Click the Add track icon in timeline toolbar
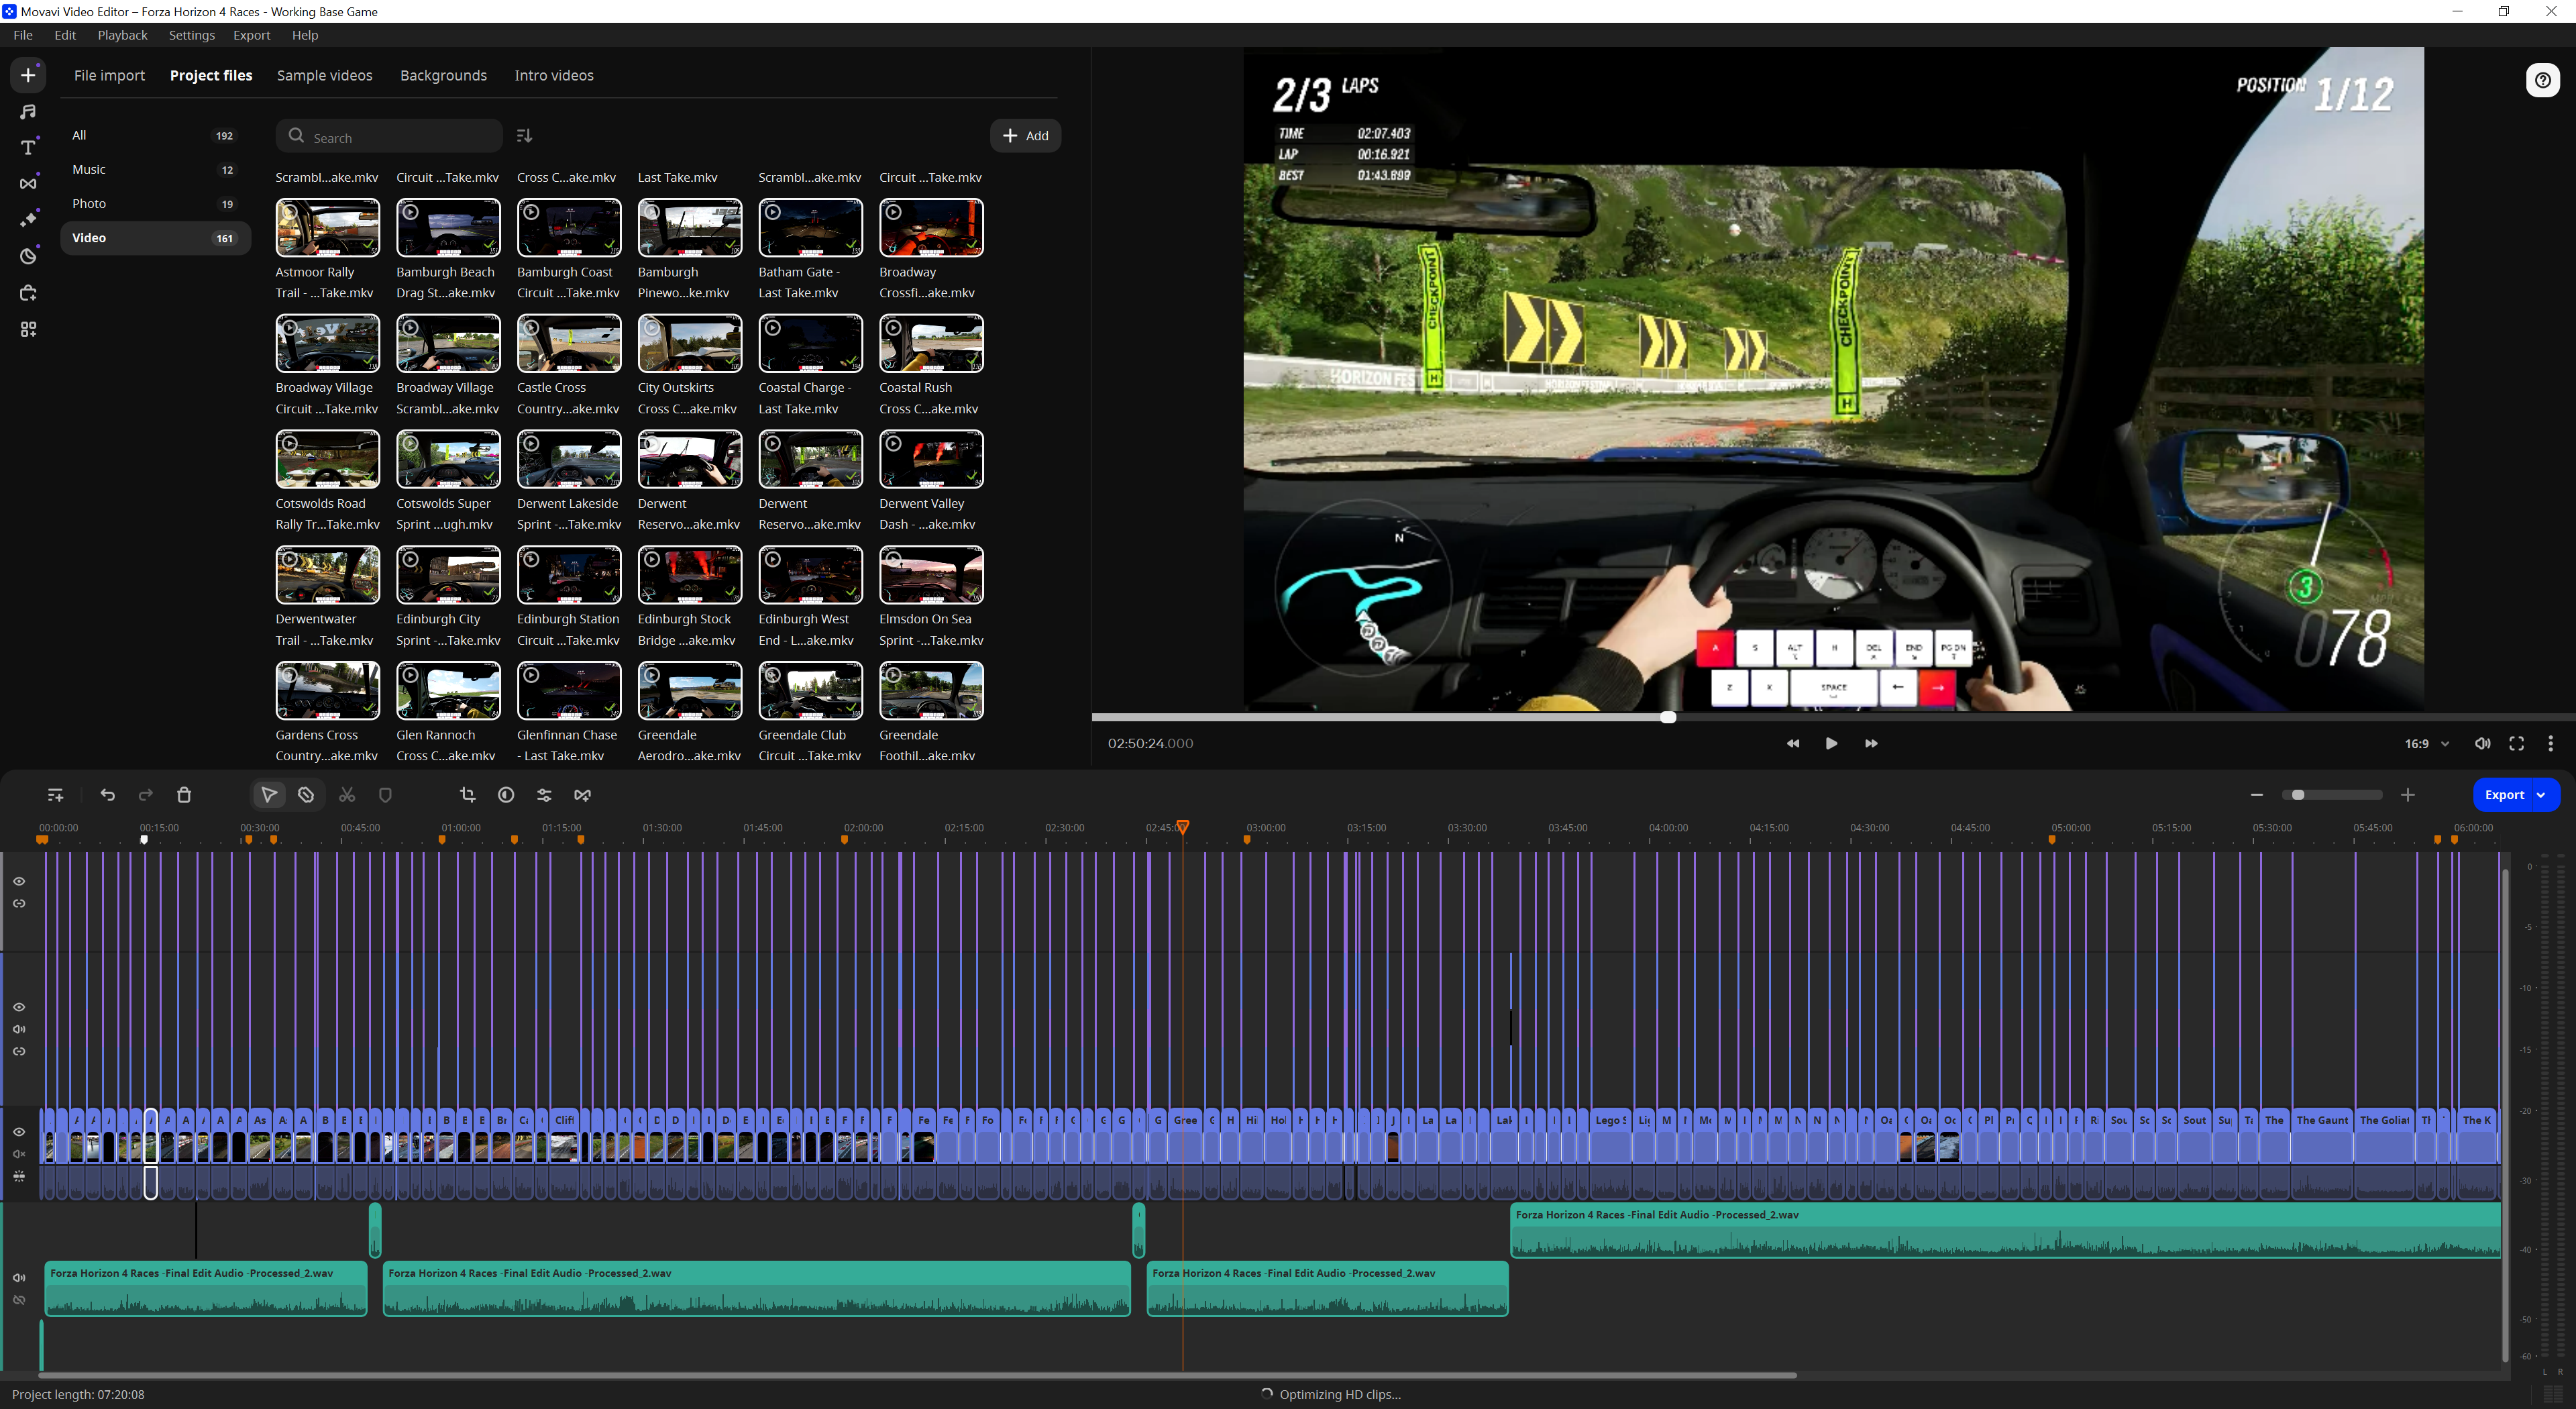This screenshot has height=1409, width=2576. pyautogui.click(x=55, y=795)
